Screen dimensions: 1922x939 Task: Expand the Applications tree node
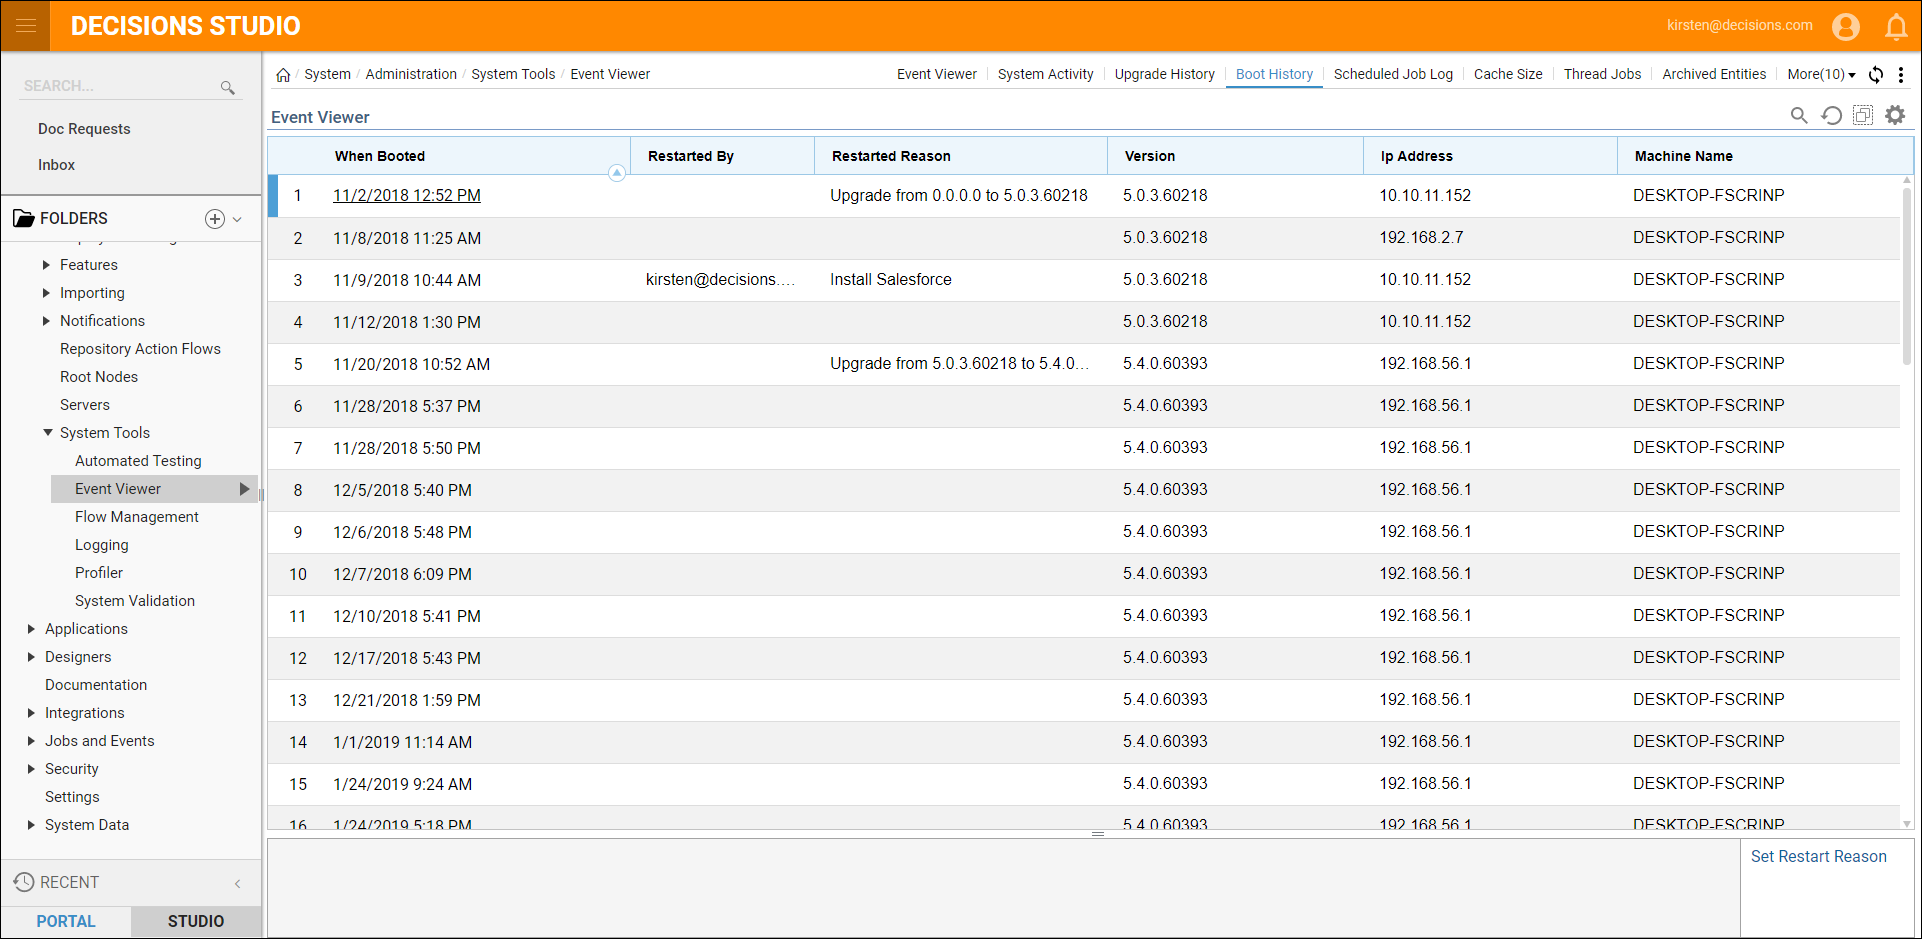[31, 629]
